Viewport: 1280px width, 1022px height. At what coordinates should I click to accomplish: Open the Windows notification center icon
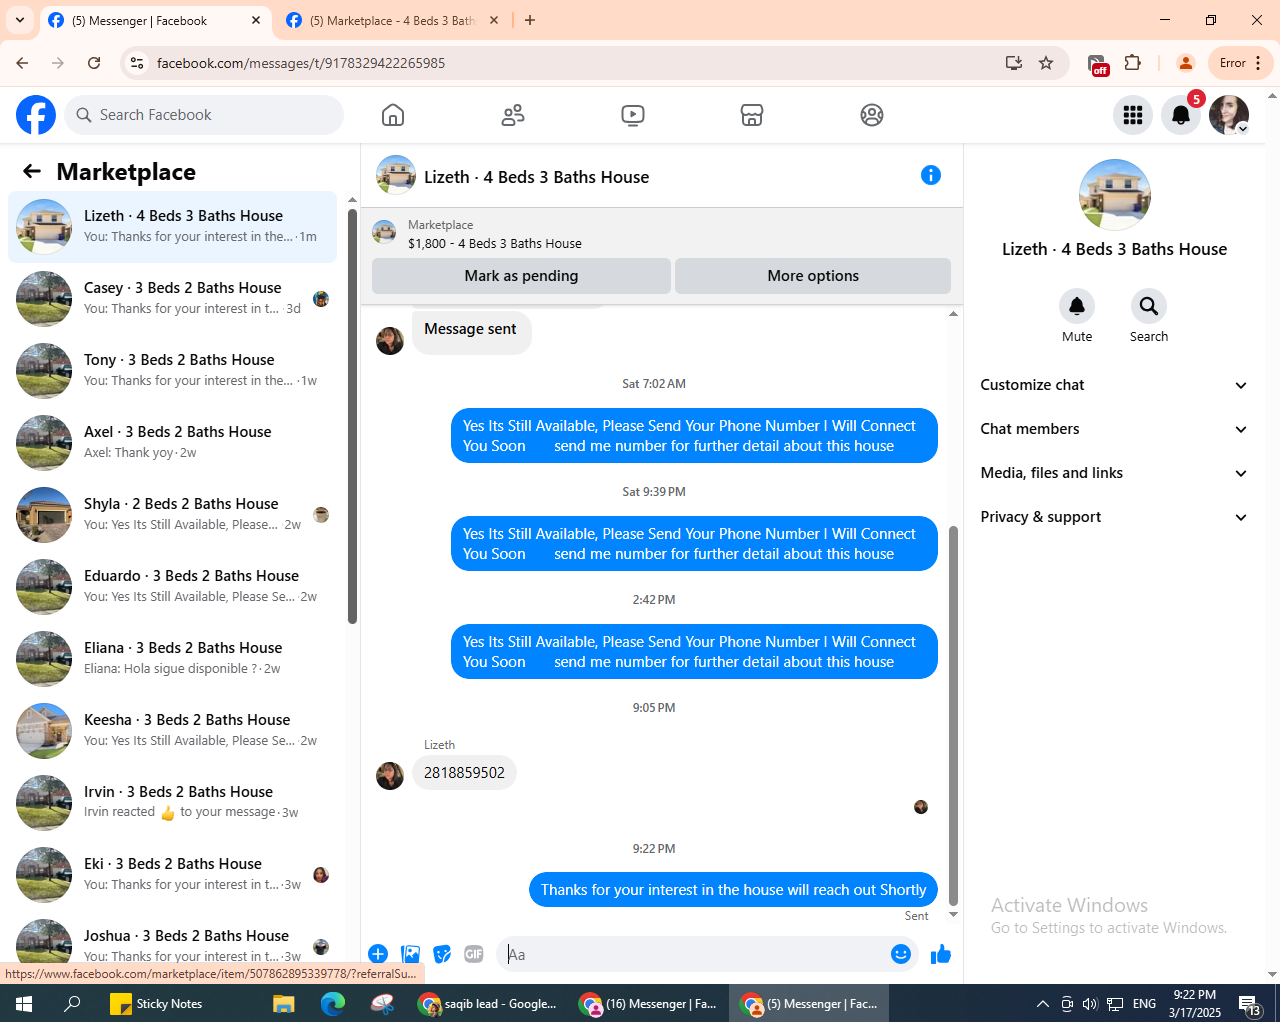(x=1250, y=1004)
